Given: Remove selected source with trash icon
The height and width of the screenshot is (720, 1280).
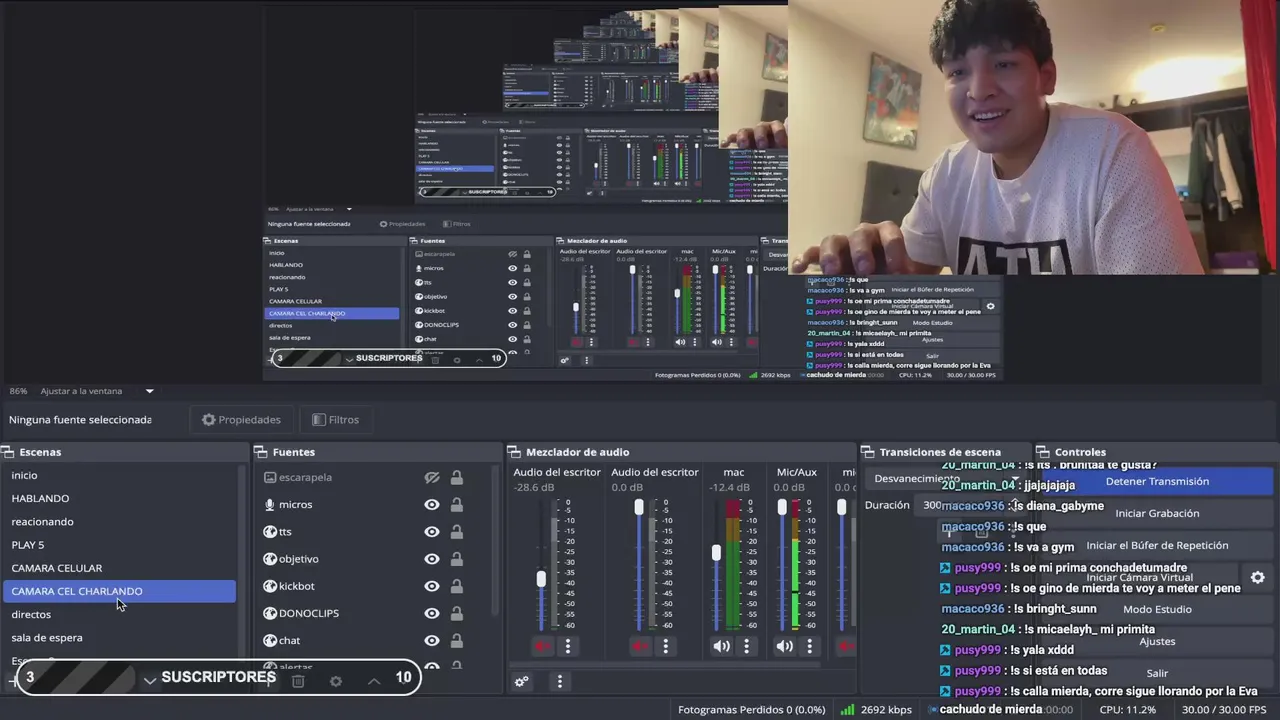Looking at the screenshot, I should (x=298, y=681).
